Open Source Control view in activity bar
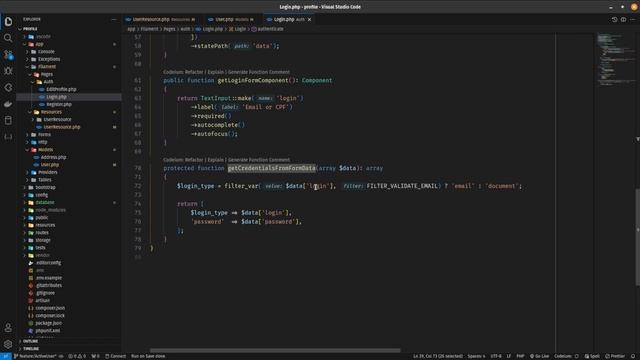Image resolution: width=640 pixels, height=360 pixels. click(8, 55)
